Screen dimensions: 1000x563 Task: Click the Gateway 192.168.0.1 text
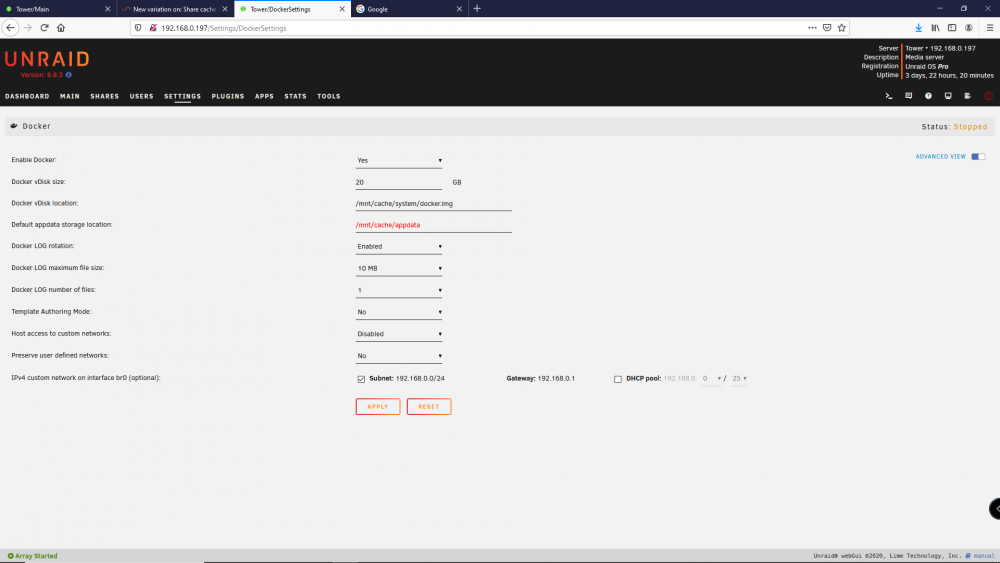541,379
